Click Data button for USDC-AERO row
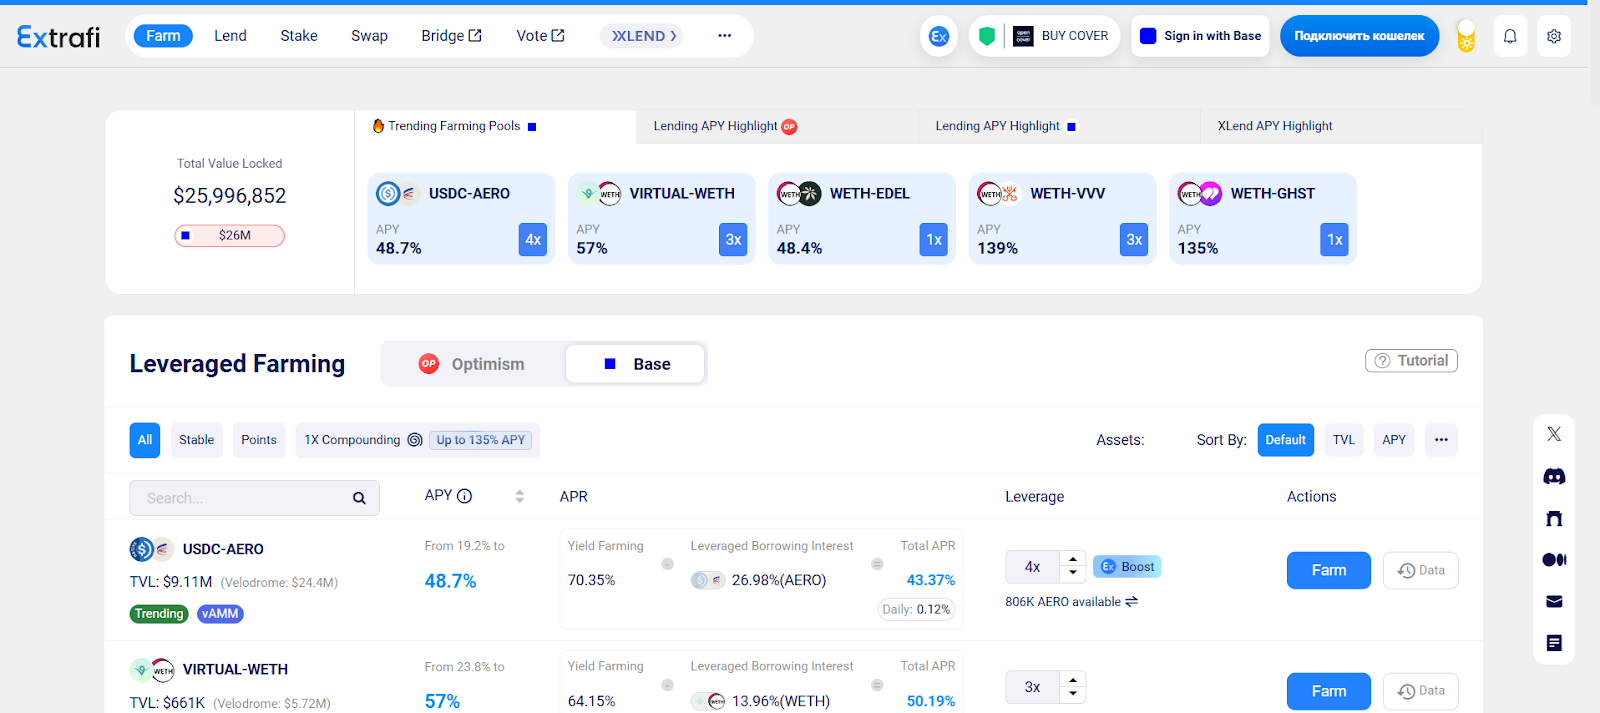Screen dimensions: 1600x713 [1420, 570]
